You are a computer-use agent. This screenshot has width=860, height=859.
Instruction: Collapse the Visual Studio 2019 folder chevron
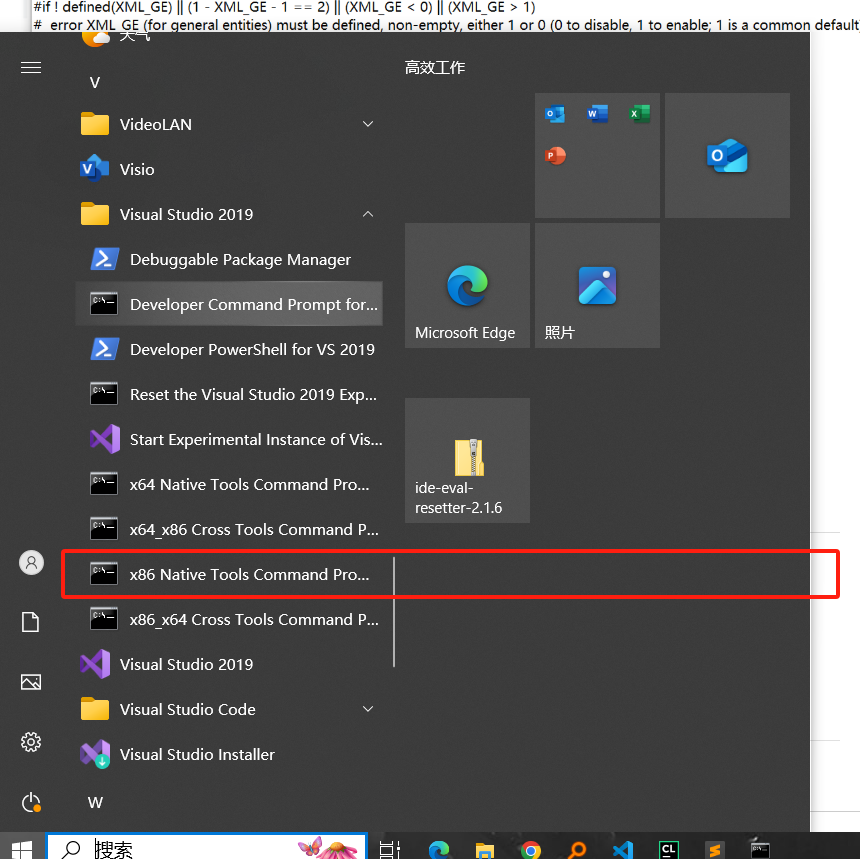tap(368, 214)
